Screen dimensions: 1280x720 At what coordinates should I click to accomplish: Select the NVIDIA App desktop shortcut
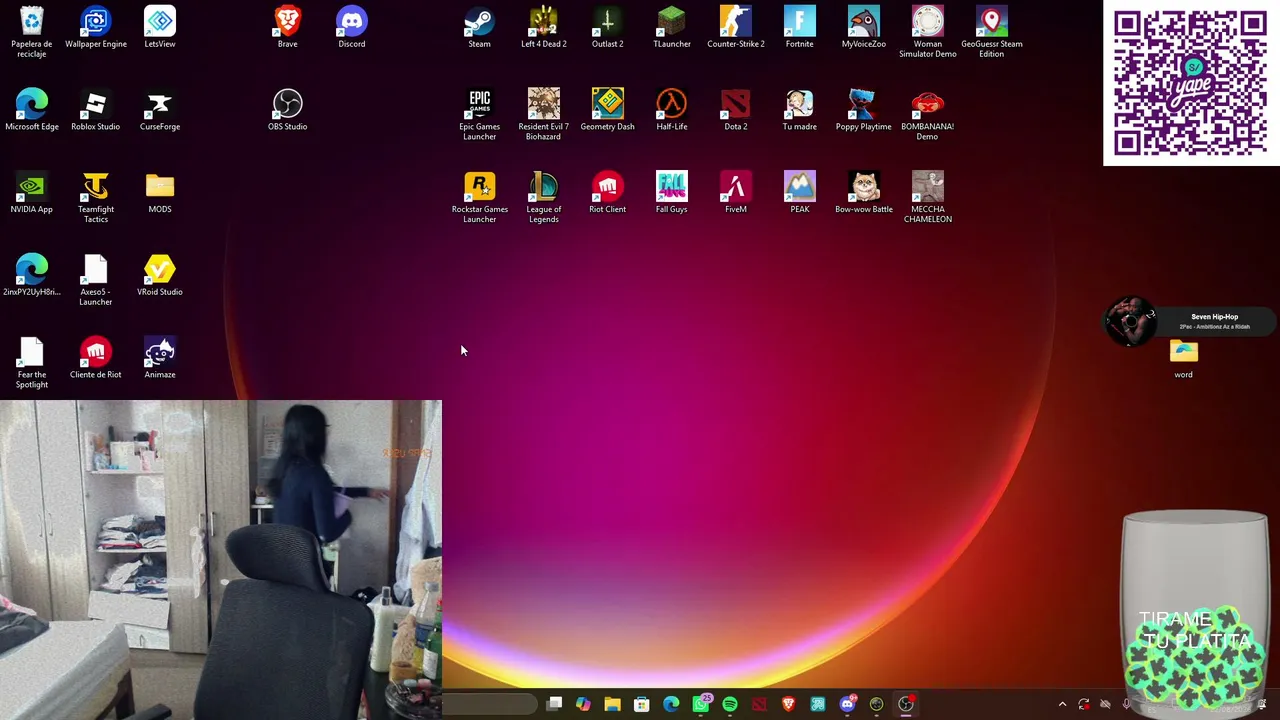[32, 193]
